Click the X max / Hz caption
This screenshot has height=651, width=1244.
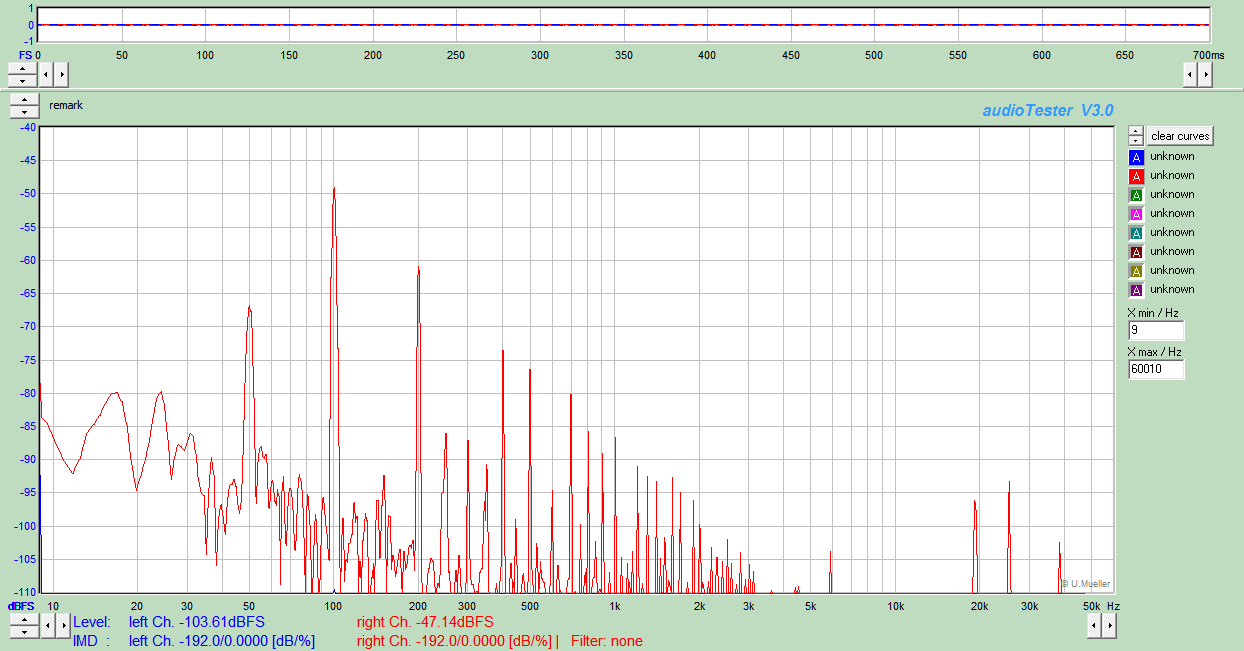tap(1155, 352)
